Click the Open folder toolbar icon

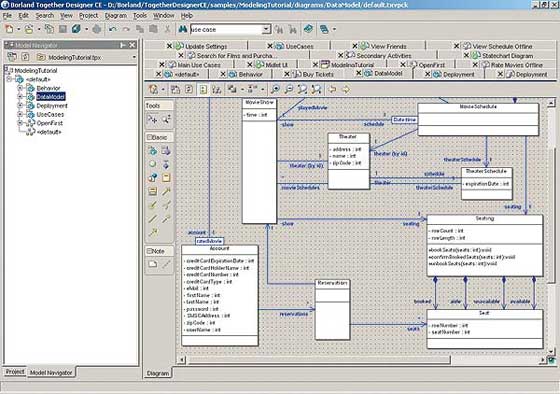[x=29, y=29]
